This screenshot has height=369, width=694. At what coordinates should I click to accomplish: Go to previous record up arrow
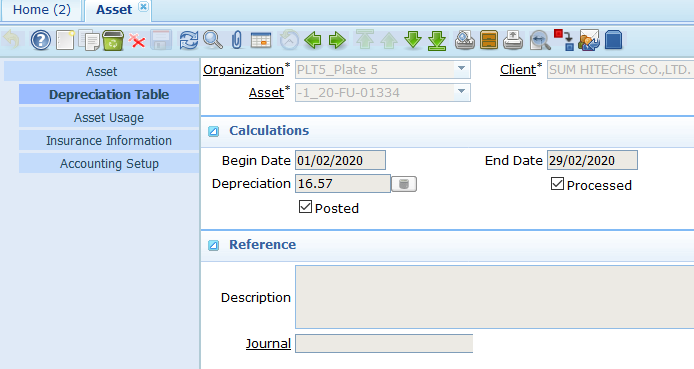point(389,40)
